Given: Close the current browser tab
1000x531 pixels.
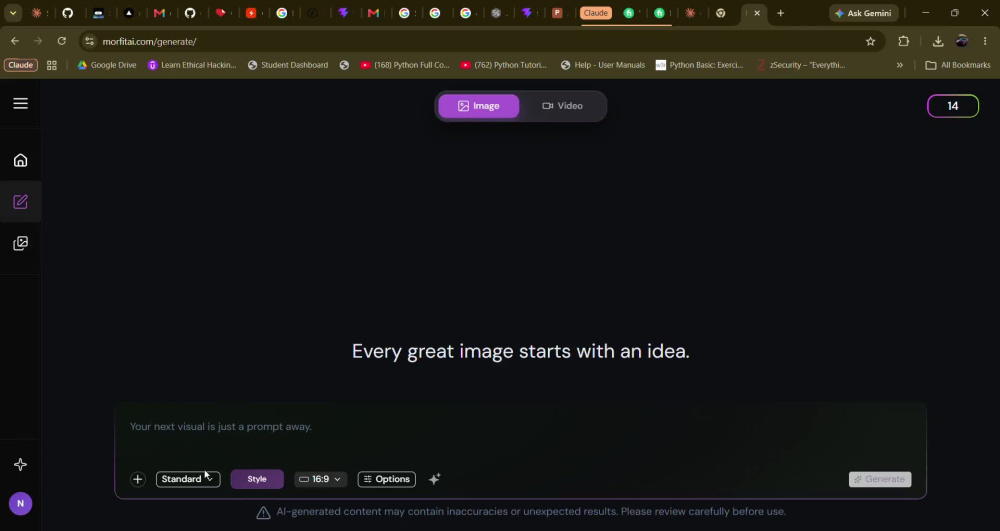Looking at the screenshot, I should click(757, 13).
